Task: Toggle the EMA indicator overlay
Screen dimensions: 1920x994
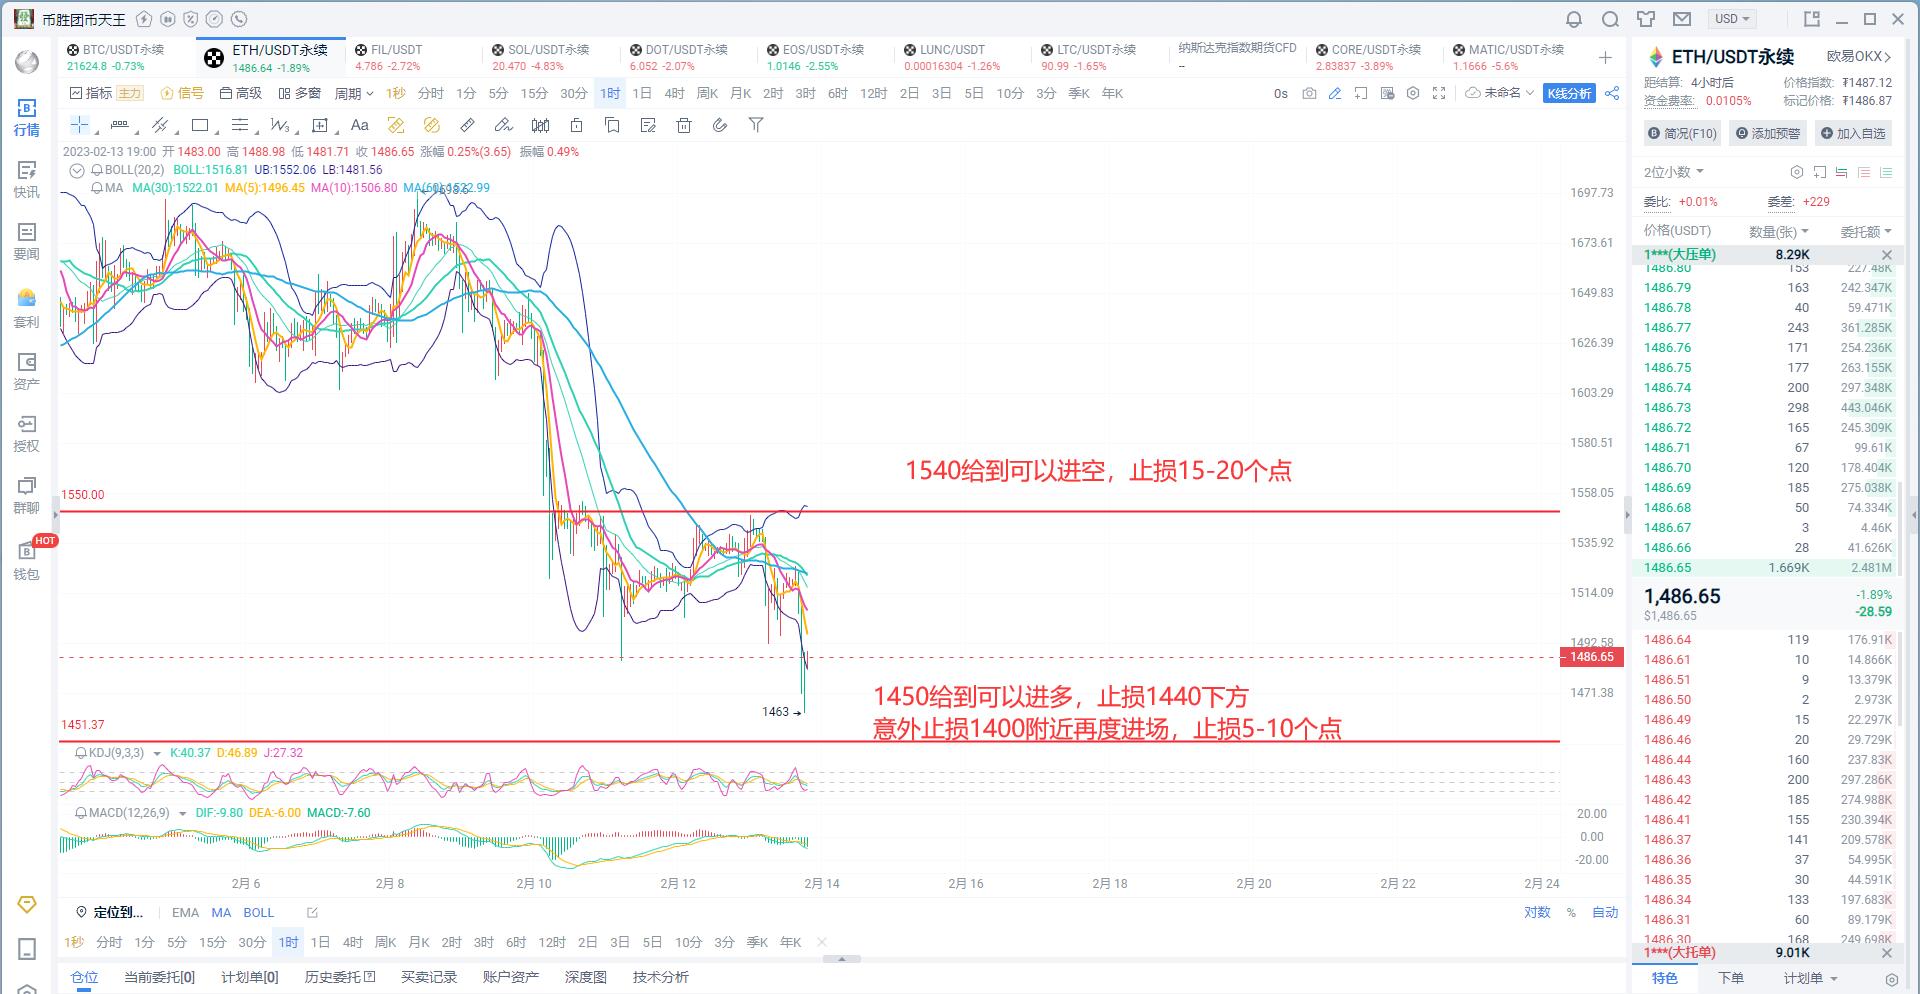Action: pos(185,912)
